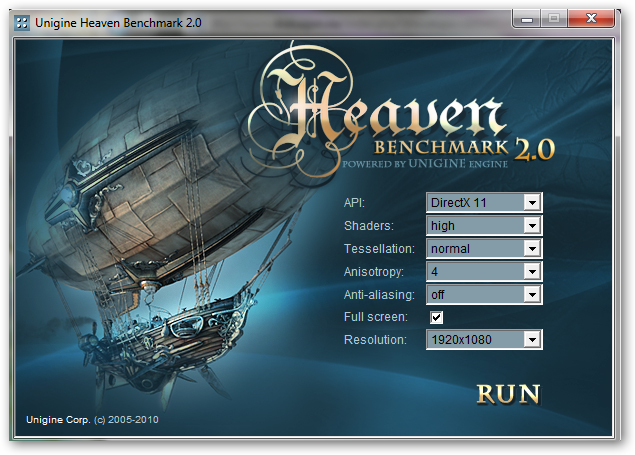
Task: Click the Unigine Corp. copyright text
Action: pyautogui.click(x=92, y=420)
